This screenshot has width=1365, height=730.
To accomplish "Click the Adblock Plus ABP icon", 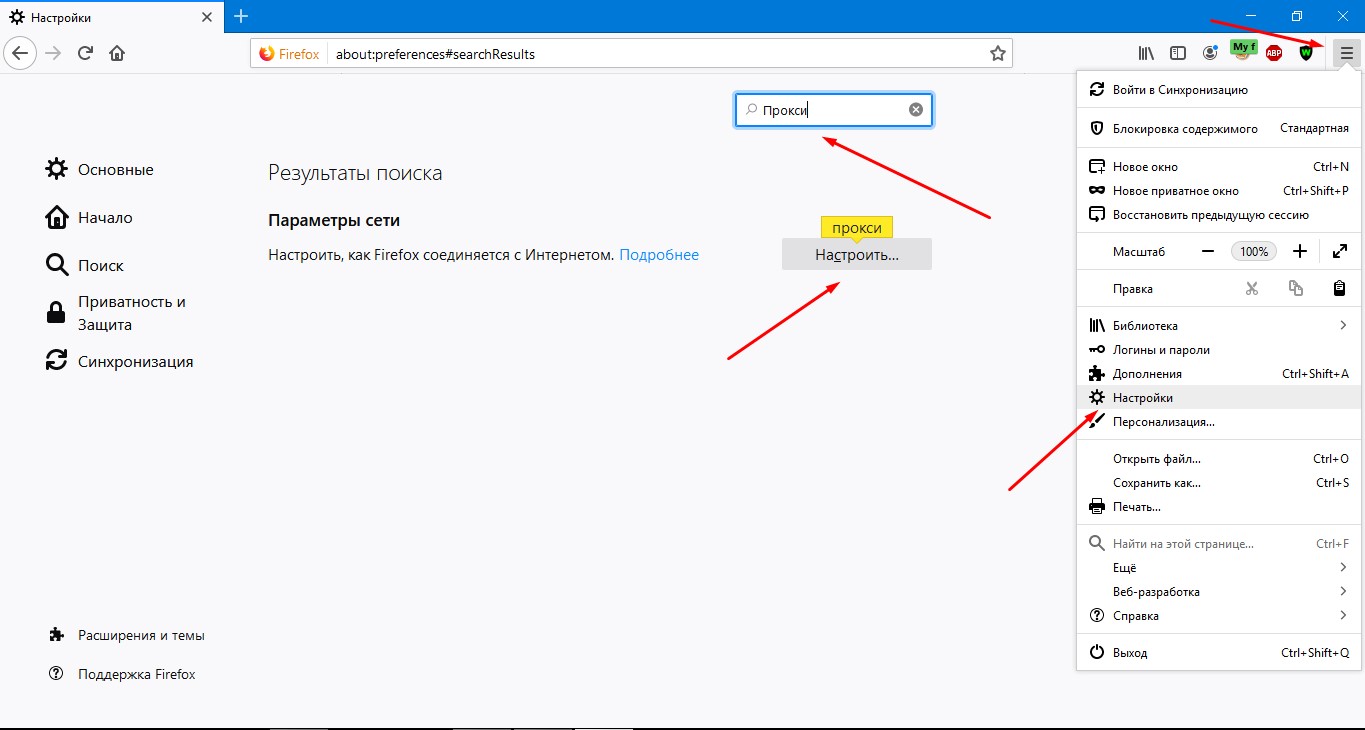I will point(1274,54).
